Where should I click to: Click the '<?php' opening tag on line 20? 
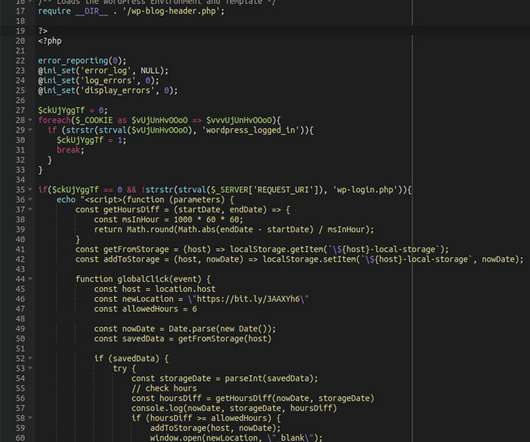pyautogui.click(x=50, y=41)
